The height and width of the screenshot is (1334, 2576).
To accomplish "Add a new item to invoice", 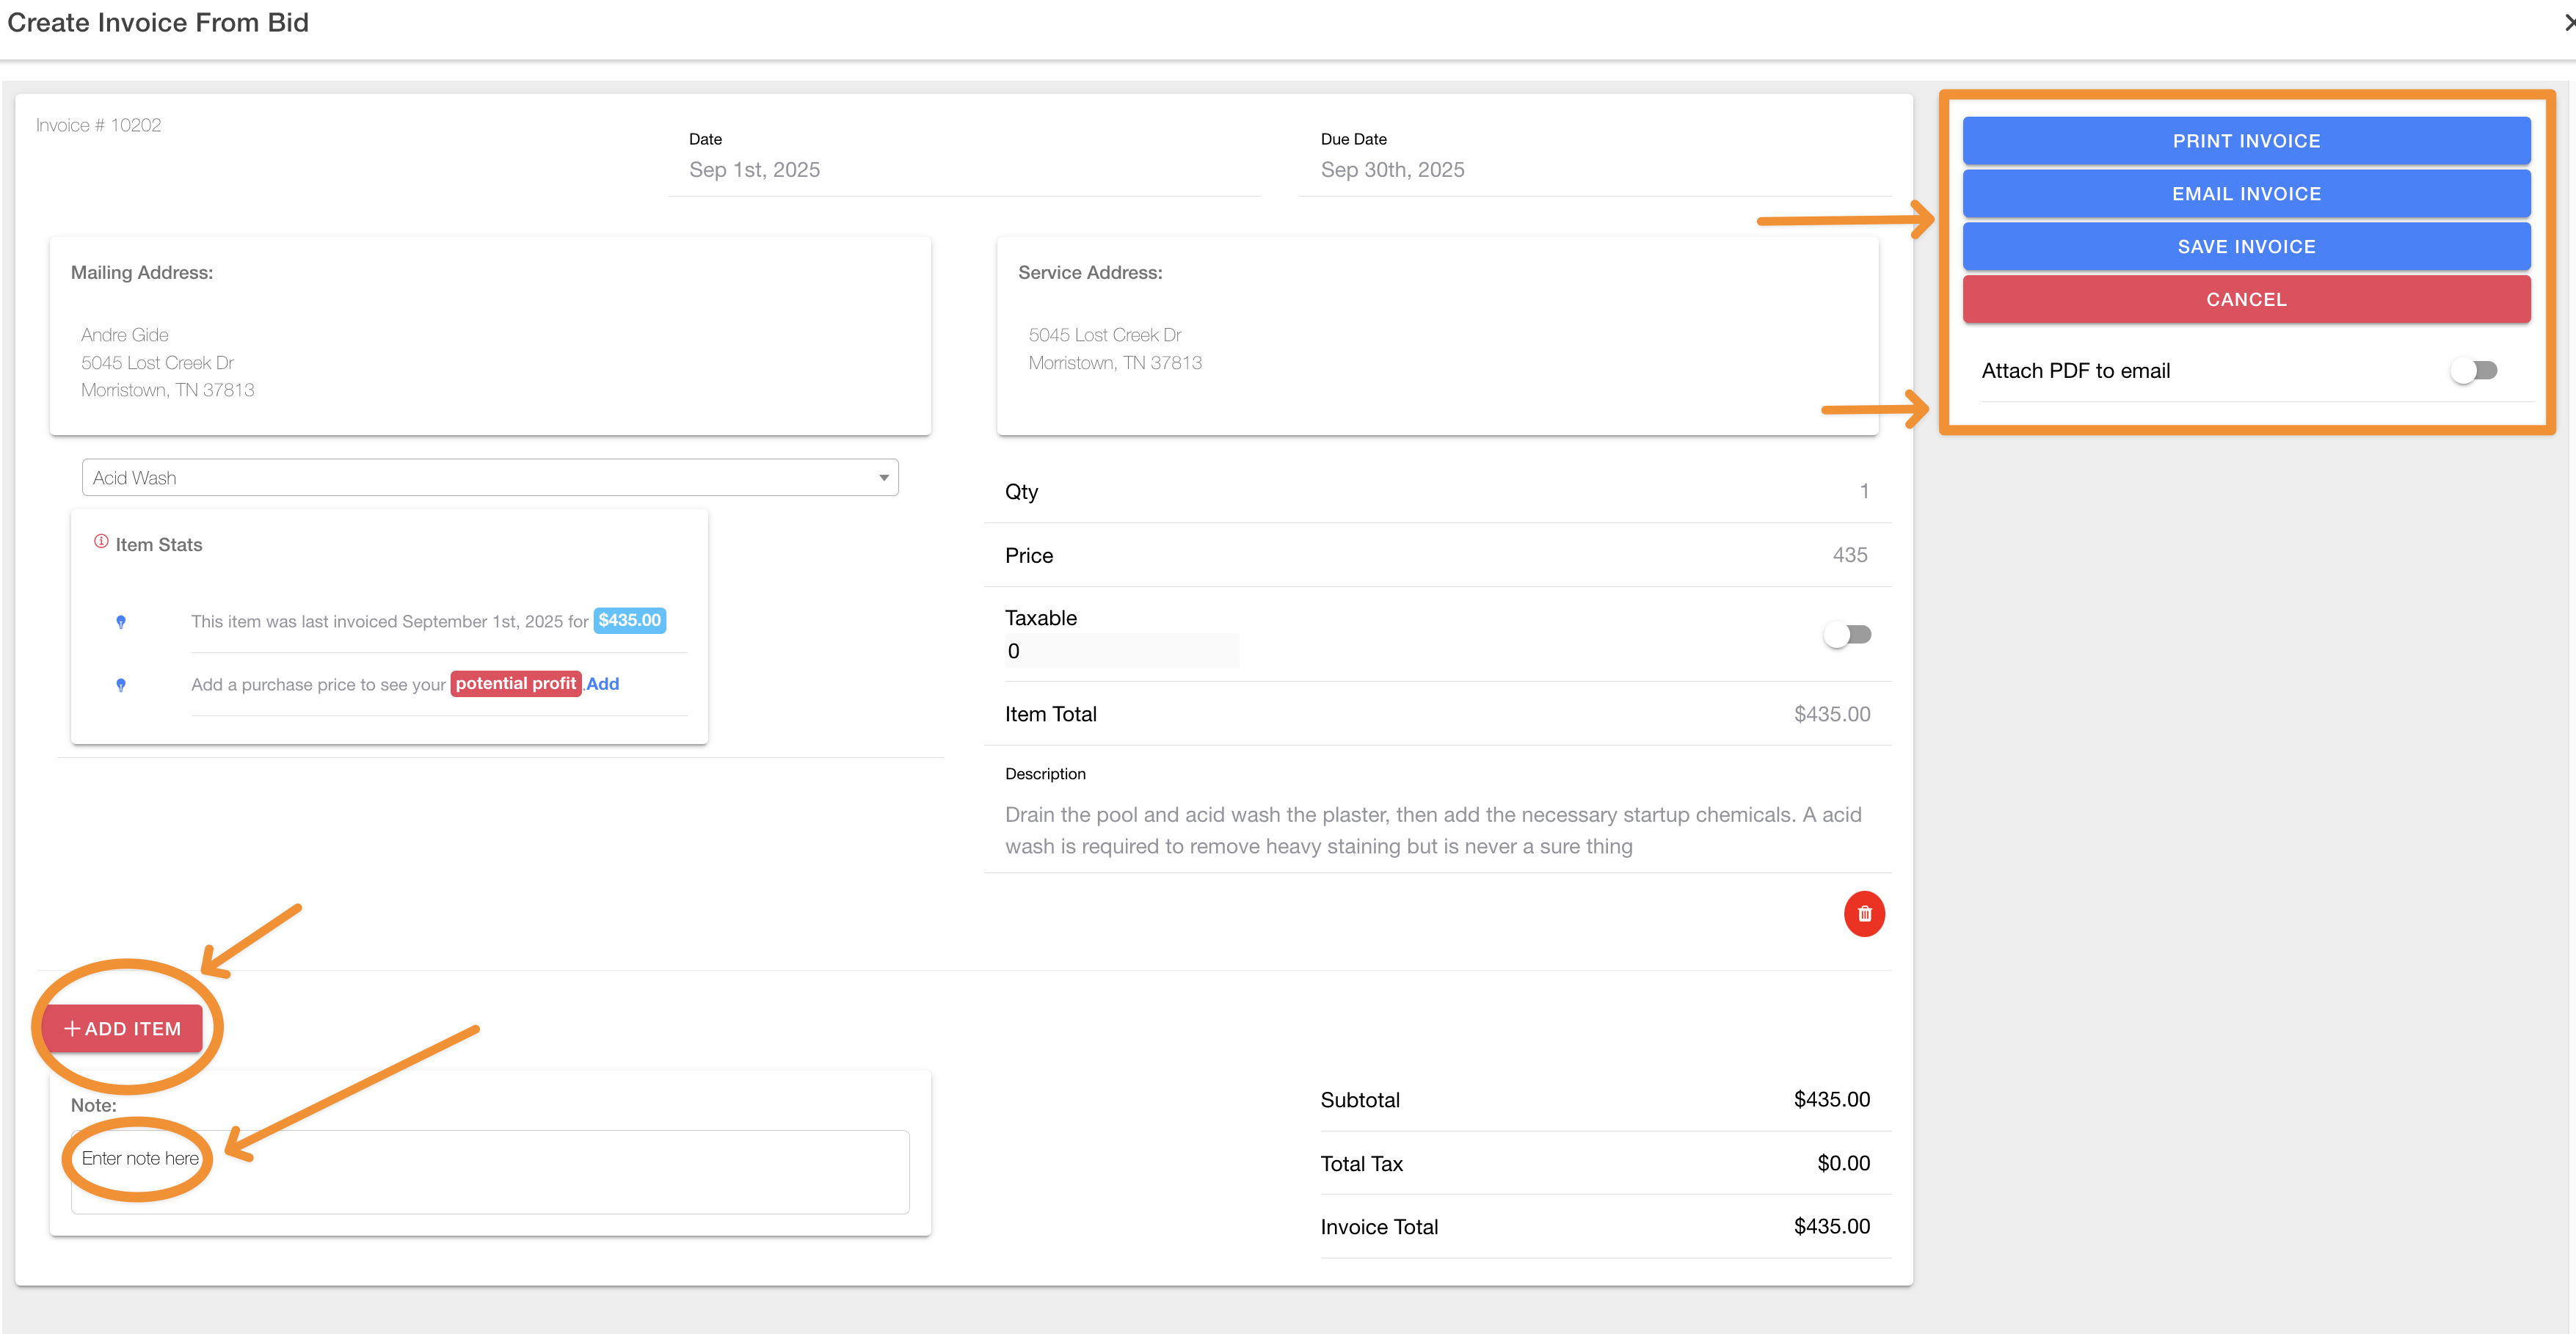I will pyautogui.click(x=123, y=1028).
